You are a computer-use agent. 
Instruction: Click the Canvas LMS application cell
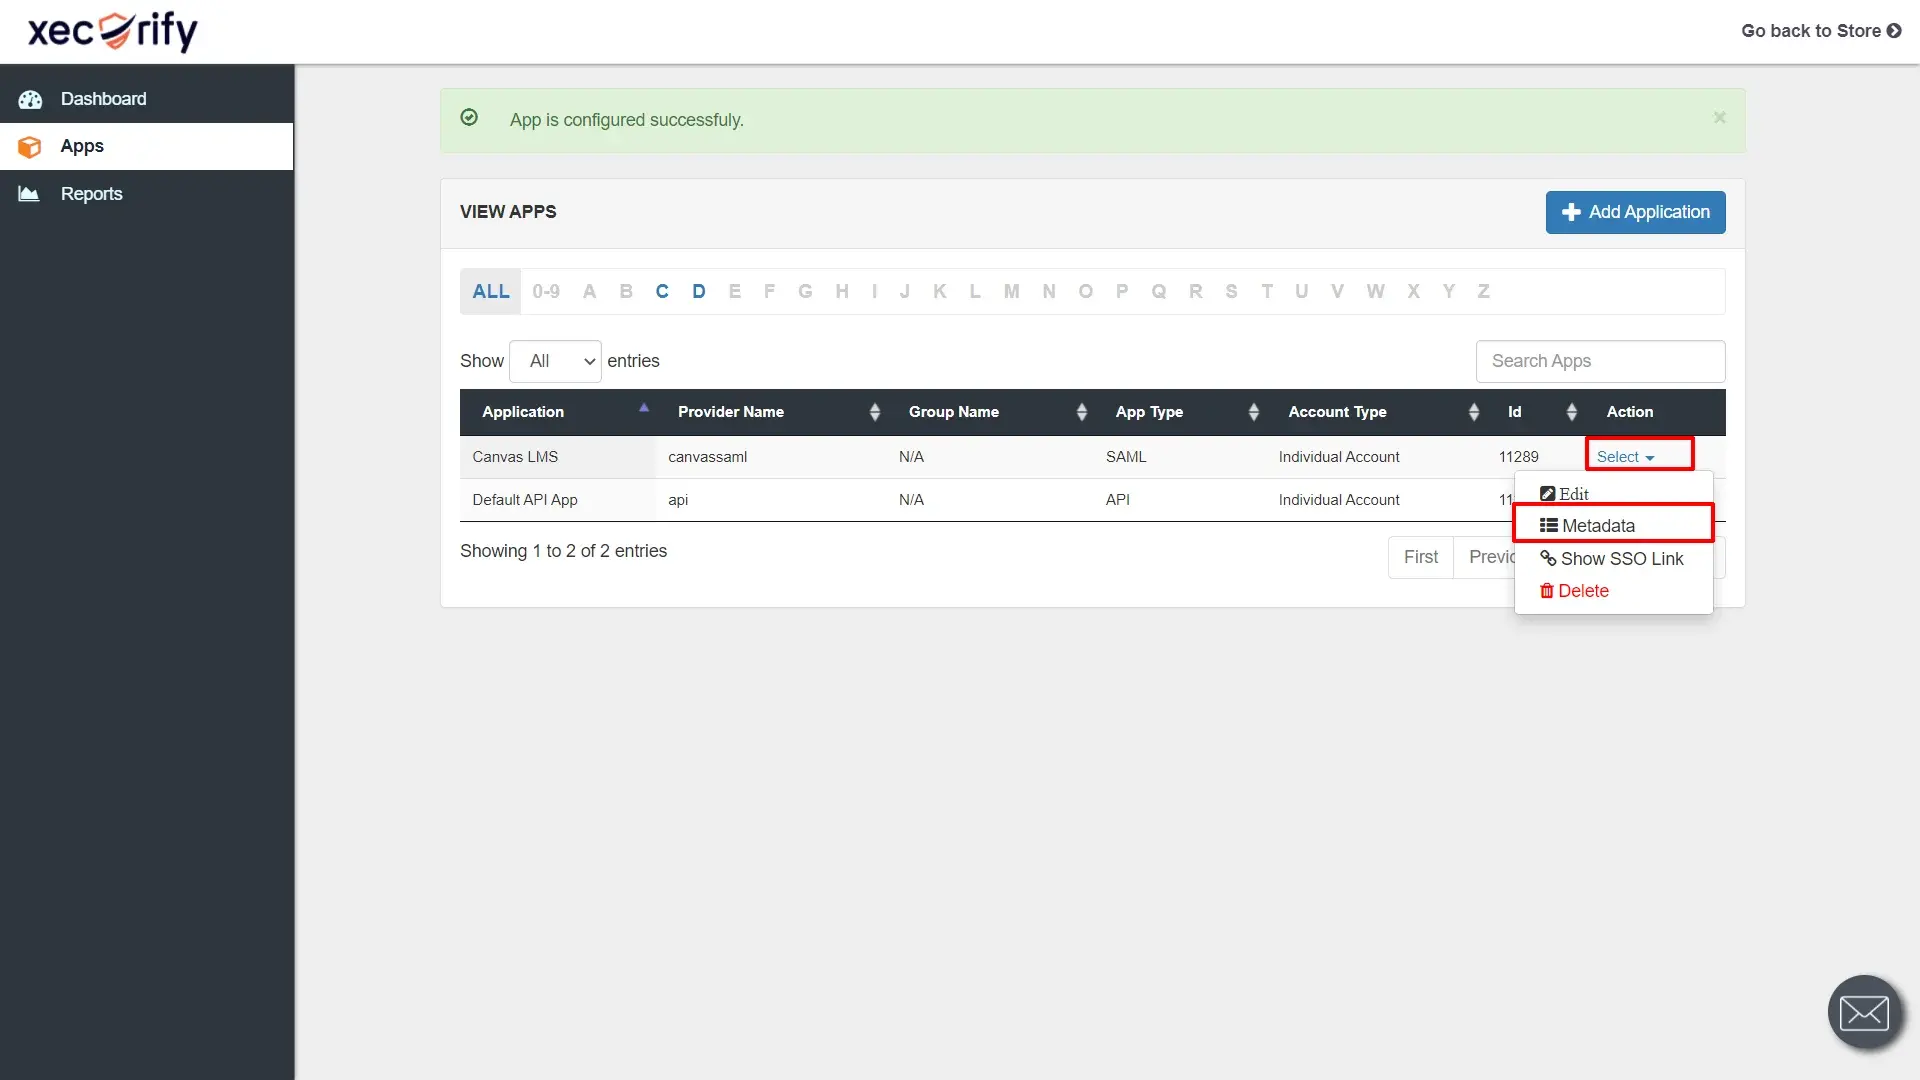557,457
